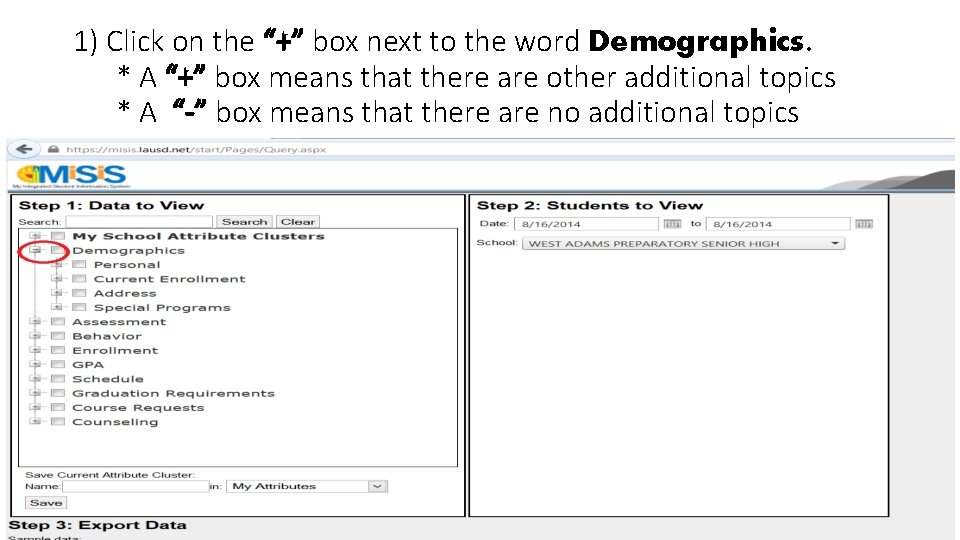Check the My School Attribute Clusters checkbox
This screenshot has height=540, width=960.
pos(58,236)
